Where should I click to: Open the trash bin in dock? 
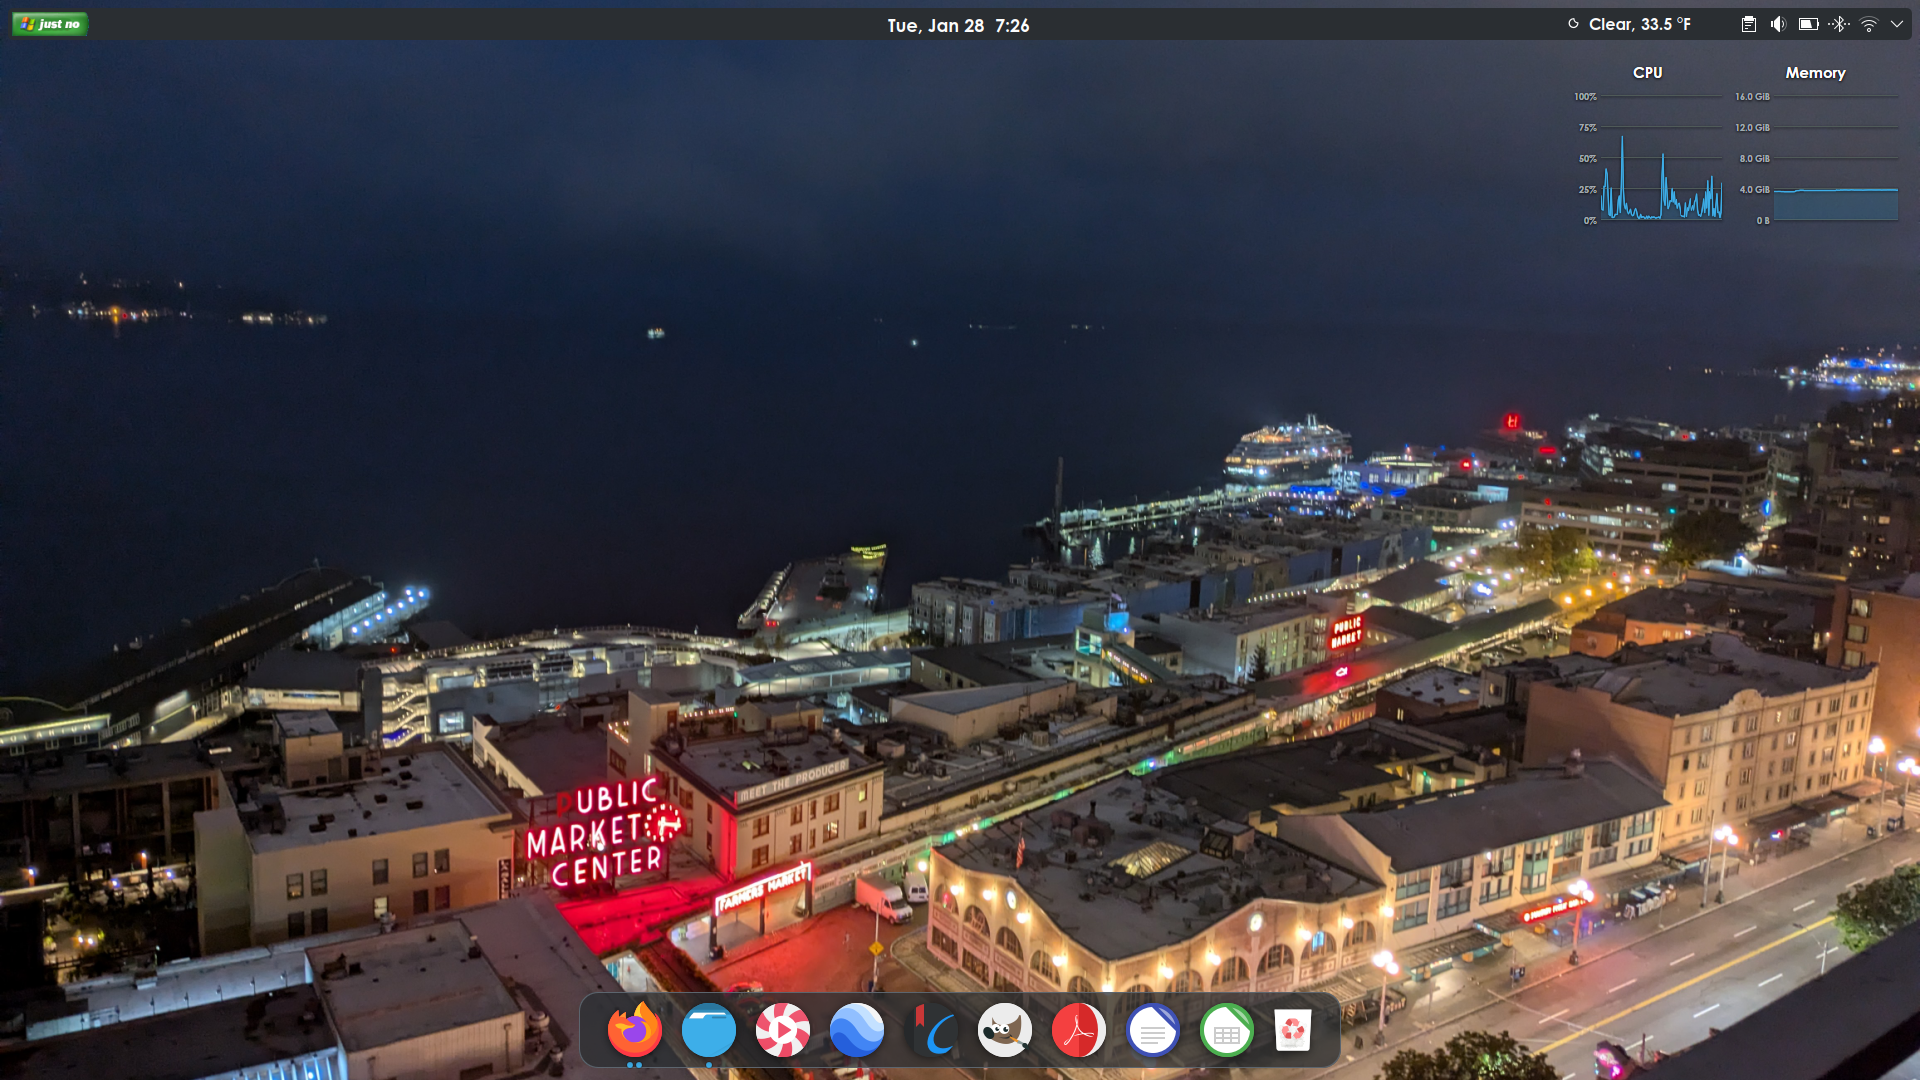click(1292, 1030)
